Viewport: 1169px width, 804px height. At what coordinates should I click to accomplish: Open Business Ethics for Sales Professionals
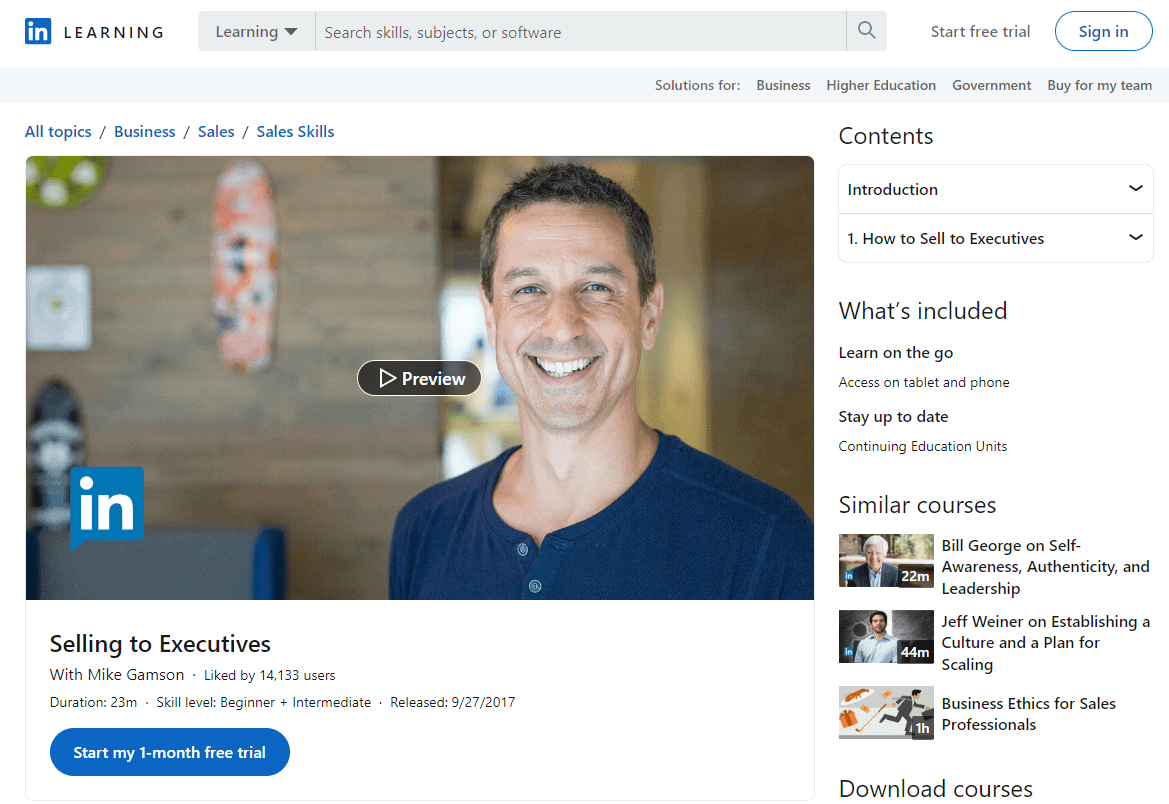point(1028,714)
